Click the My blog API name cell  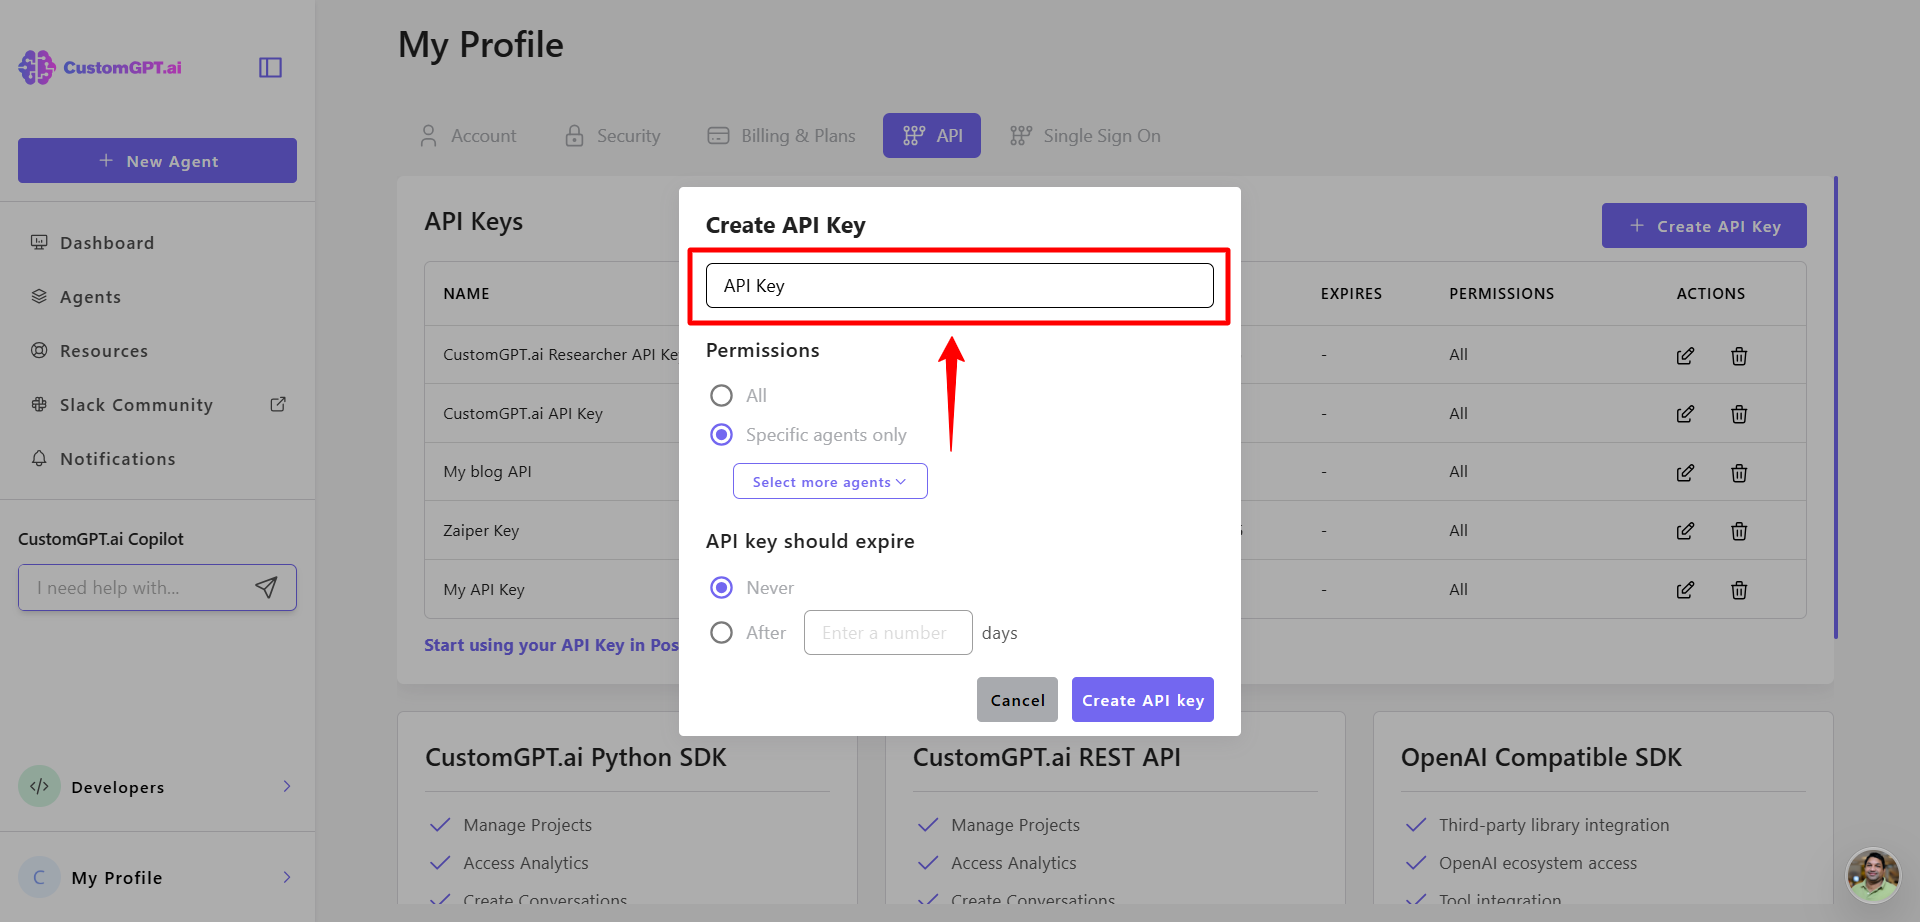487,471
